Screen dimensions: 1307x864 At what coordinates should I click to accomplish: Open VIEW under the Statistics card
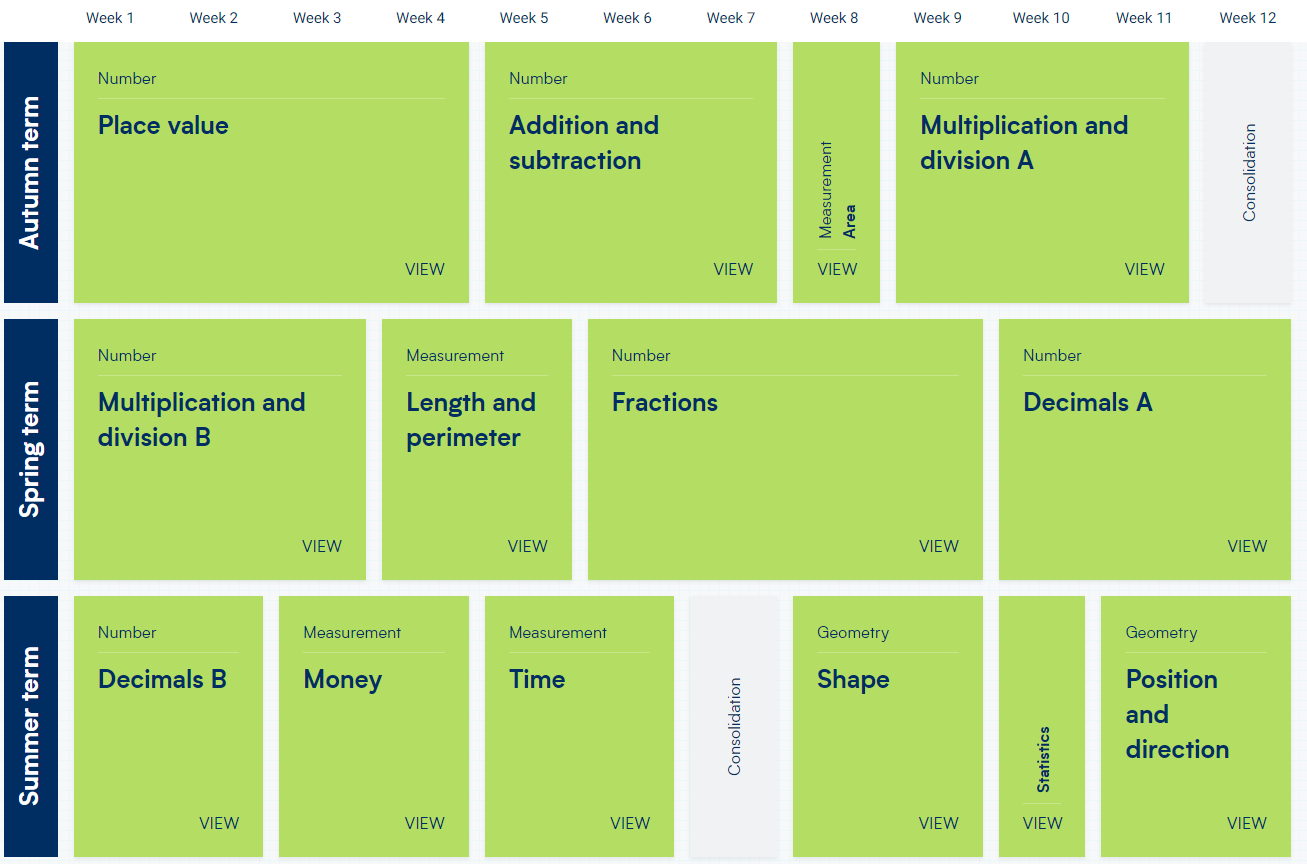point(1042,823)
